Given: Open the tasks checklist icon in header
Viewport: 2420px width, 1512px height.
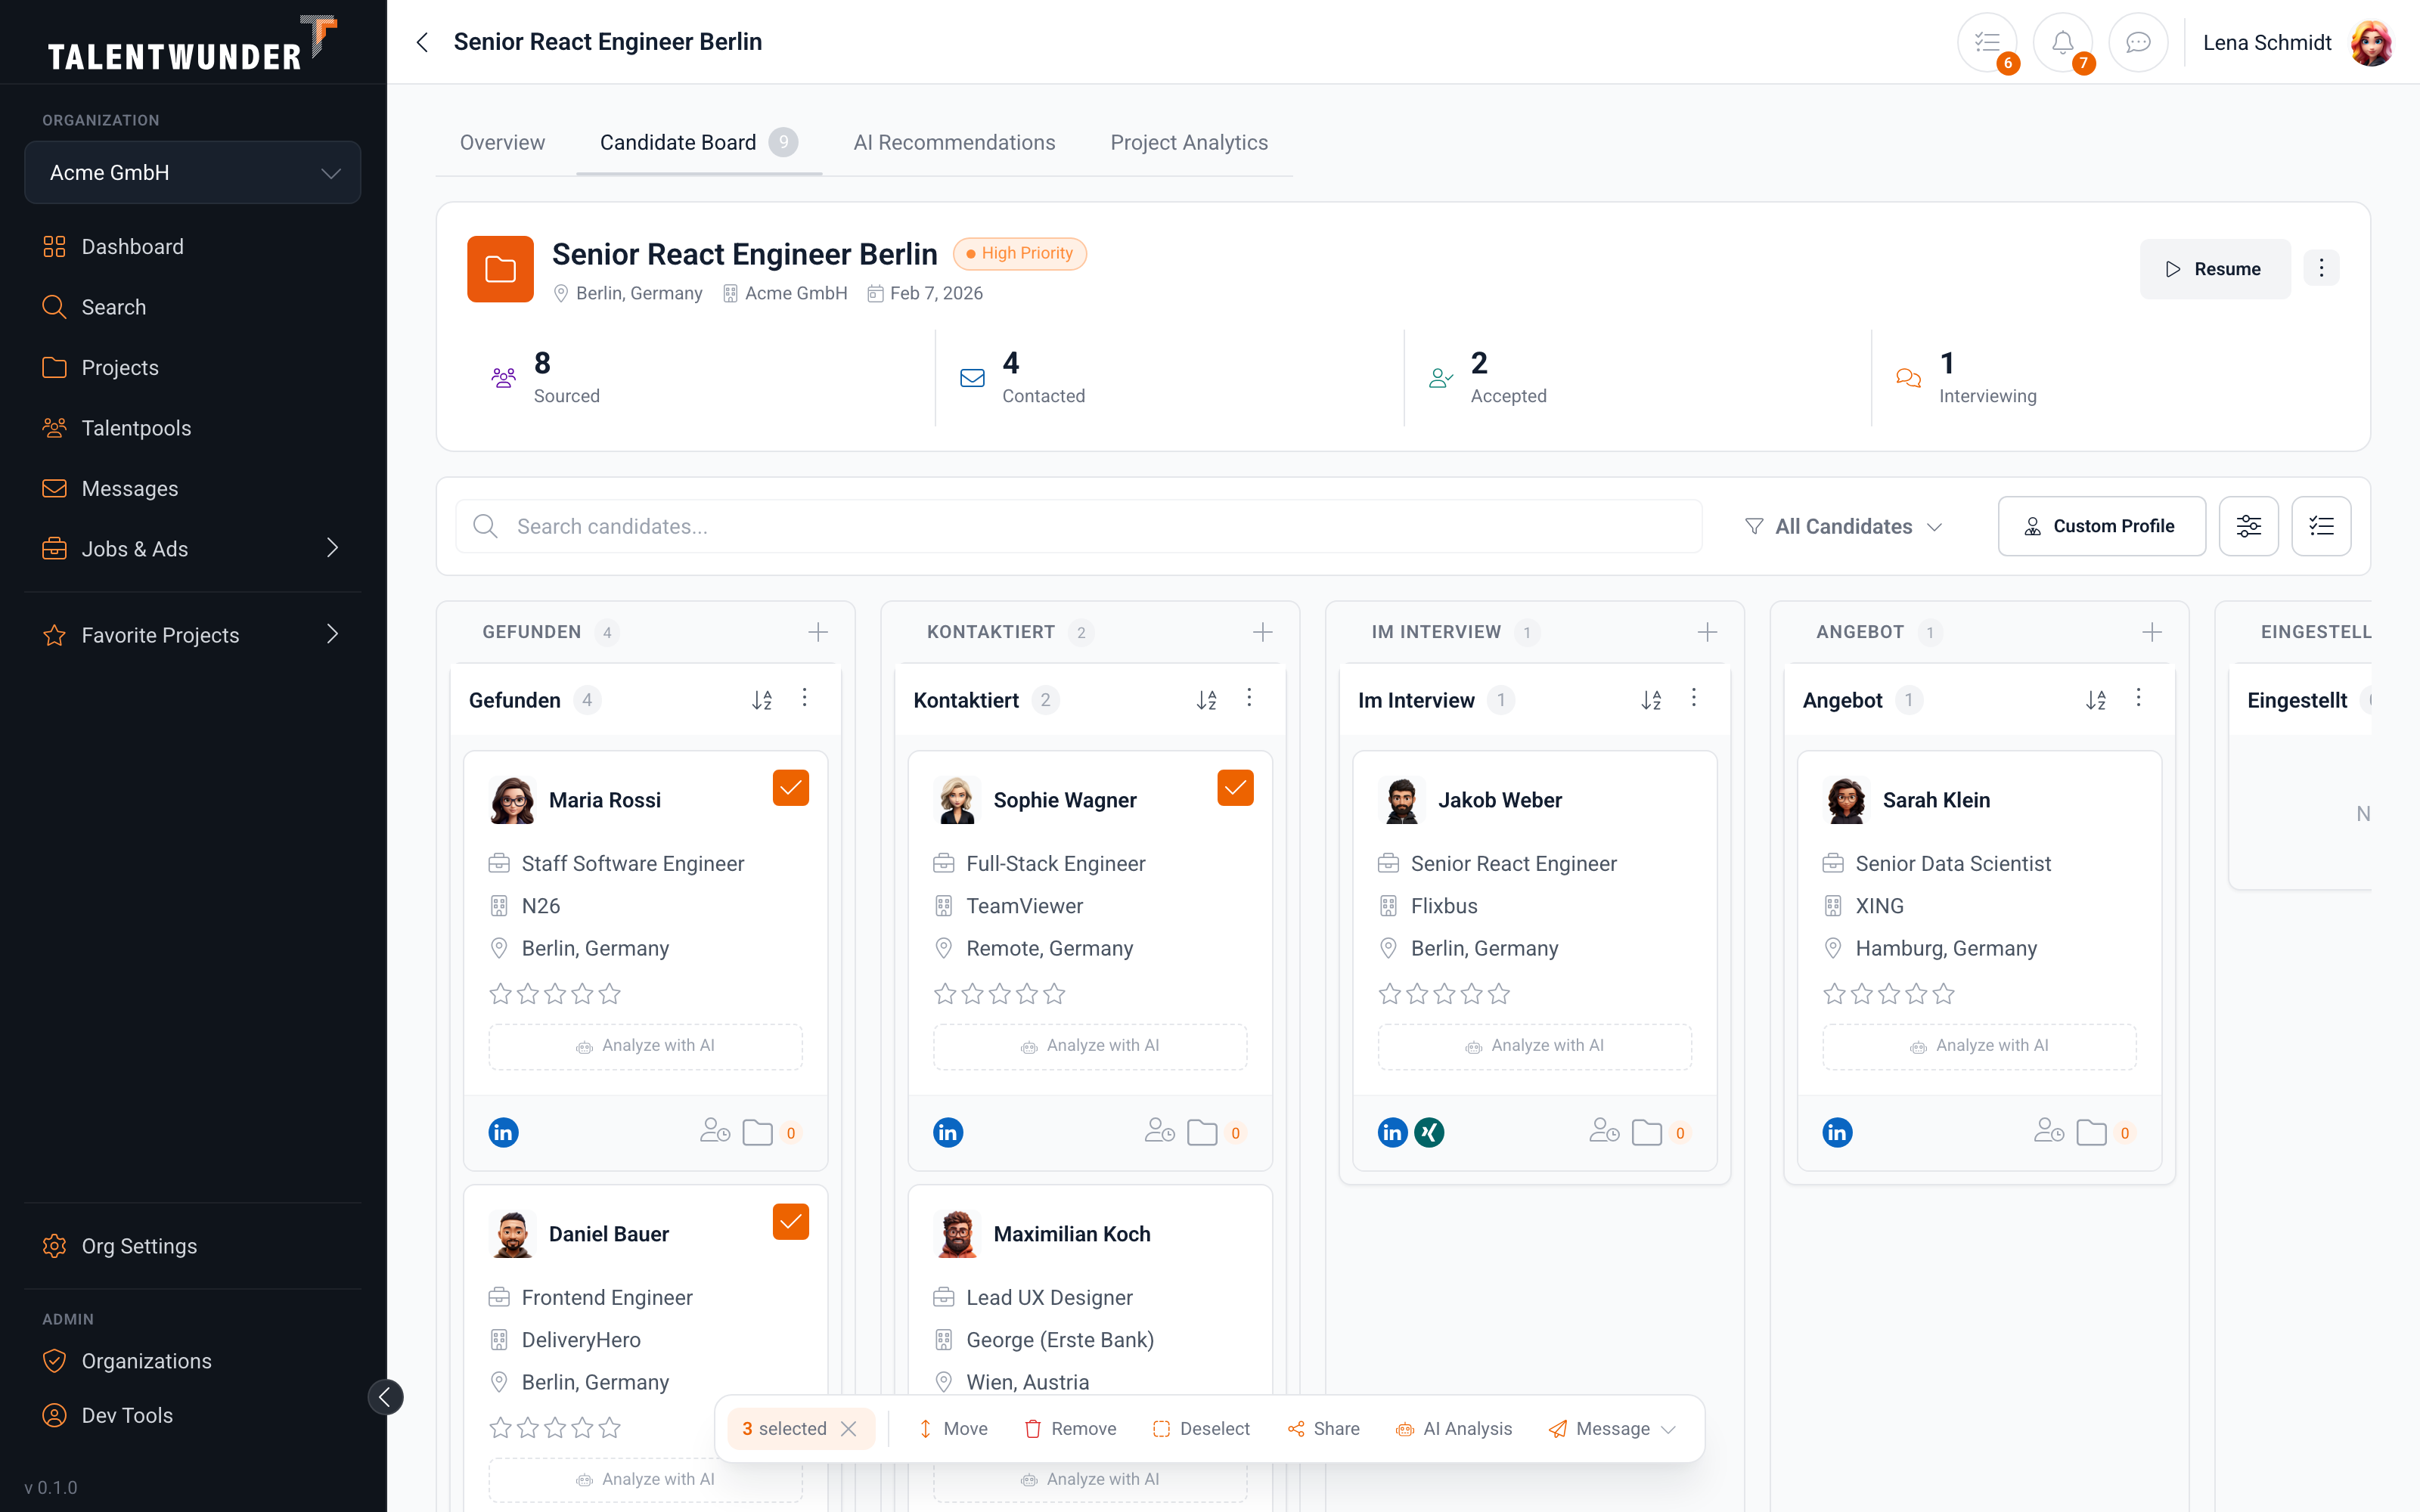Looking at the screenshot, I should [1987, 42].
